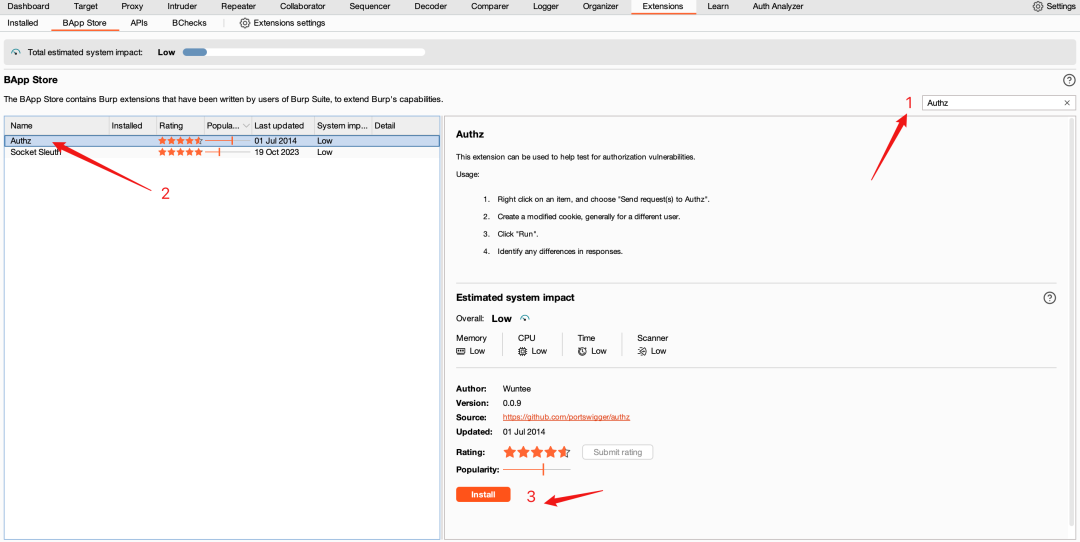The width and height of the screenshot is (1080, 542).
Task: Open the Organizer tab
Action: point(600,6)
